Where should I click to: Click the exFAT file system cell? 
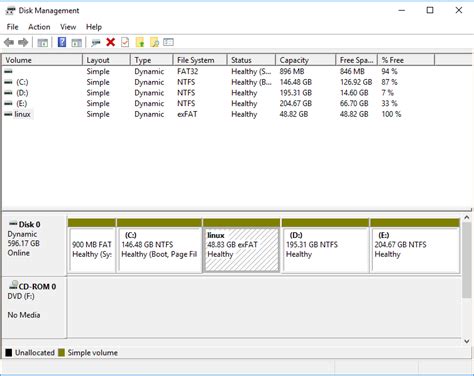(x=187, y=114)
